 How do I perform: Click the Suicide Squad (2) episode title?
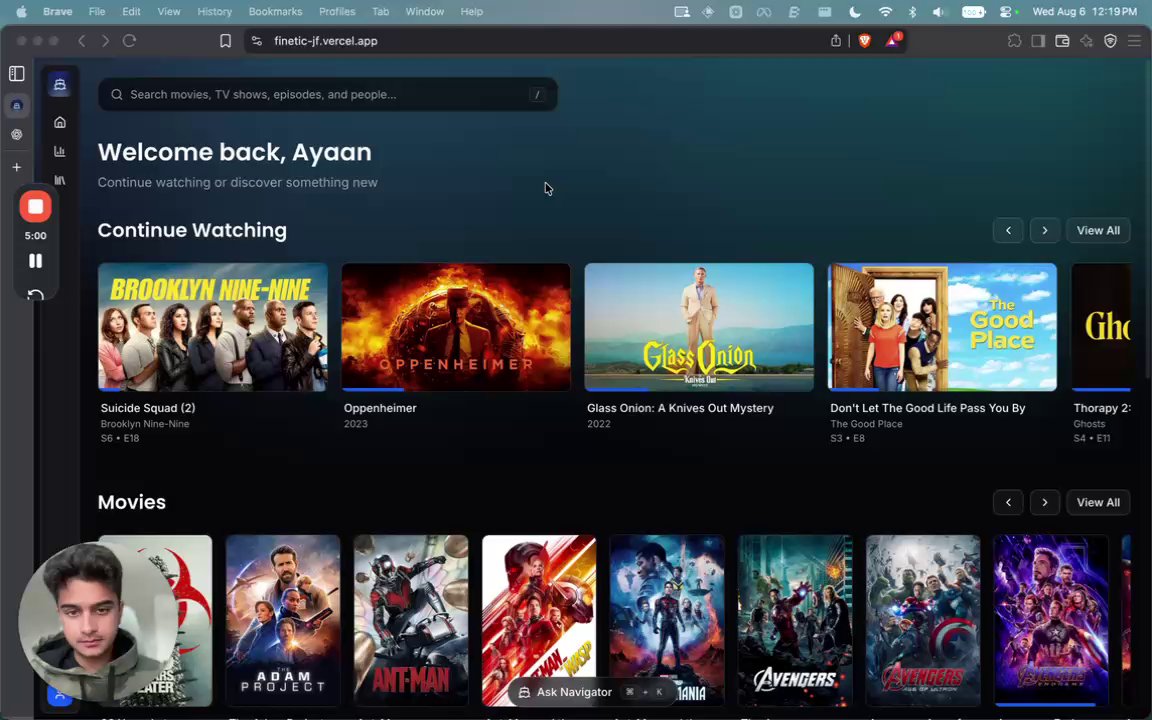click(x=148, y=408)
